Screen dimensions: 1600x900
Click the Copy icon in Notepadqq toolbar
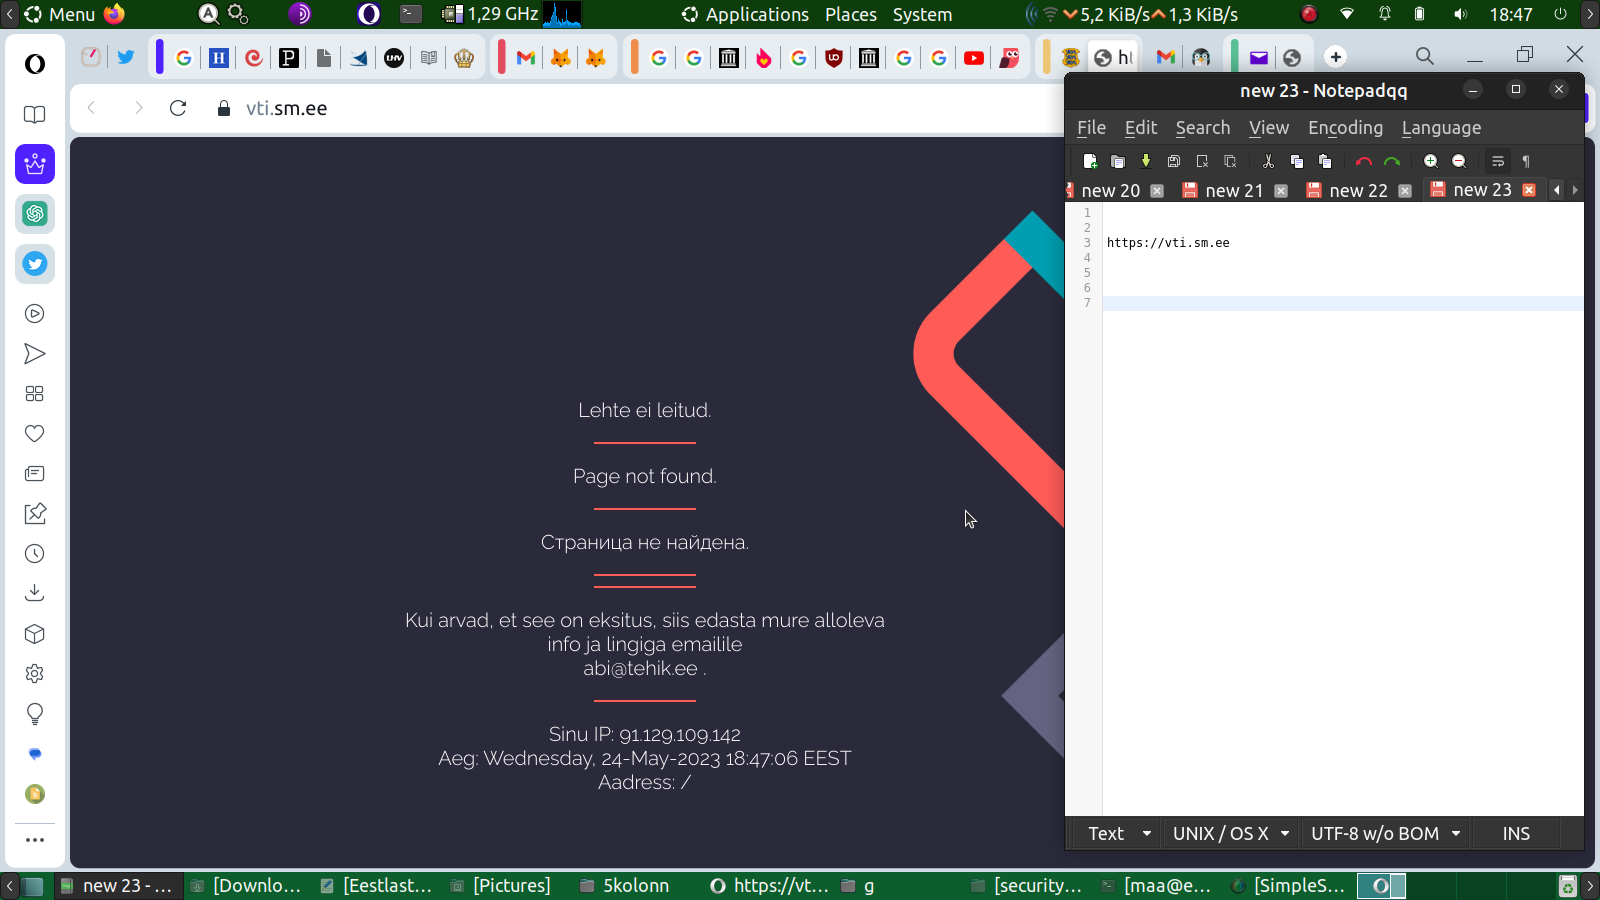(1297, 161)
